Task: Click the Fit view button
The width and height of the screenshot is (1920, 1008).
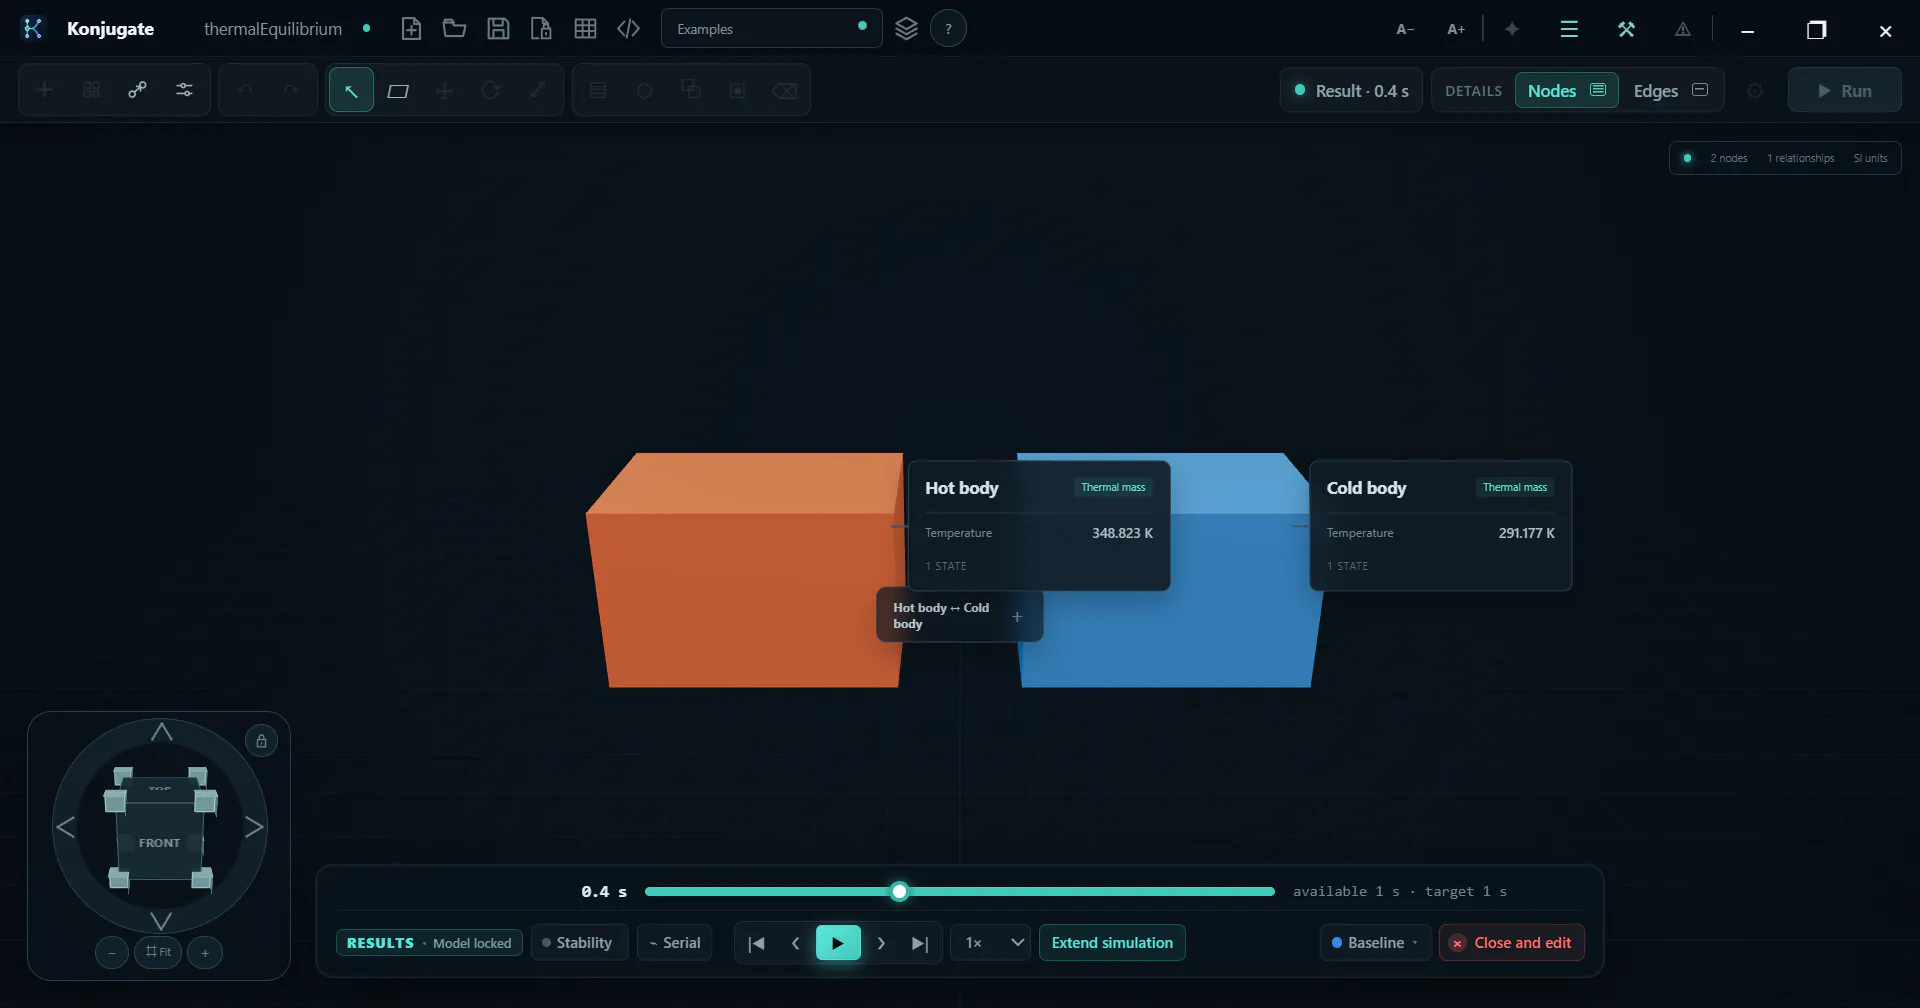Action: point(158,952)
